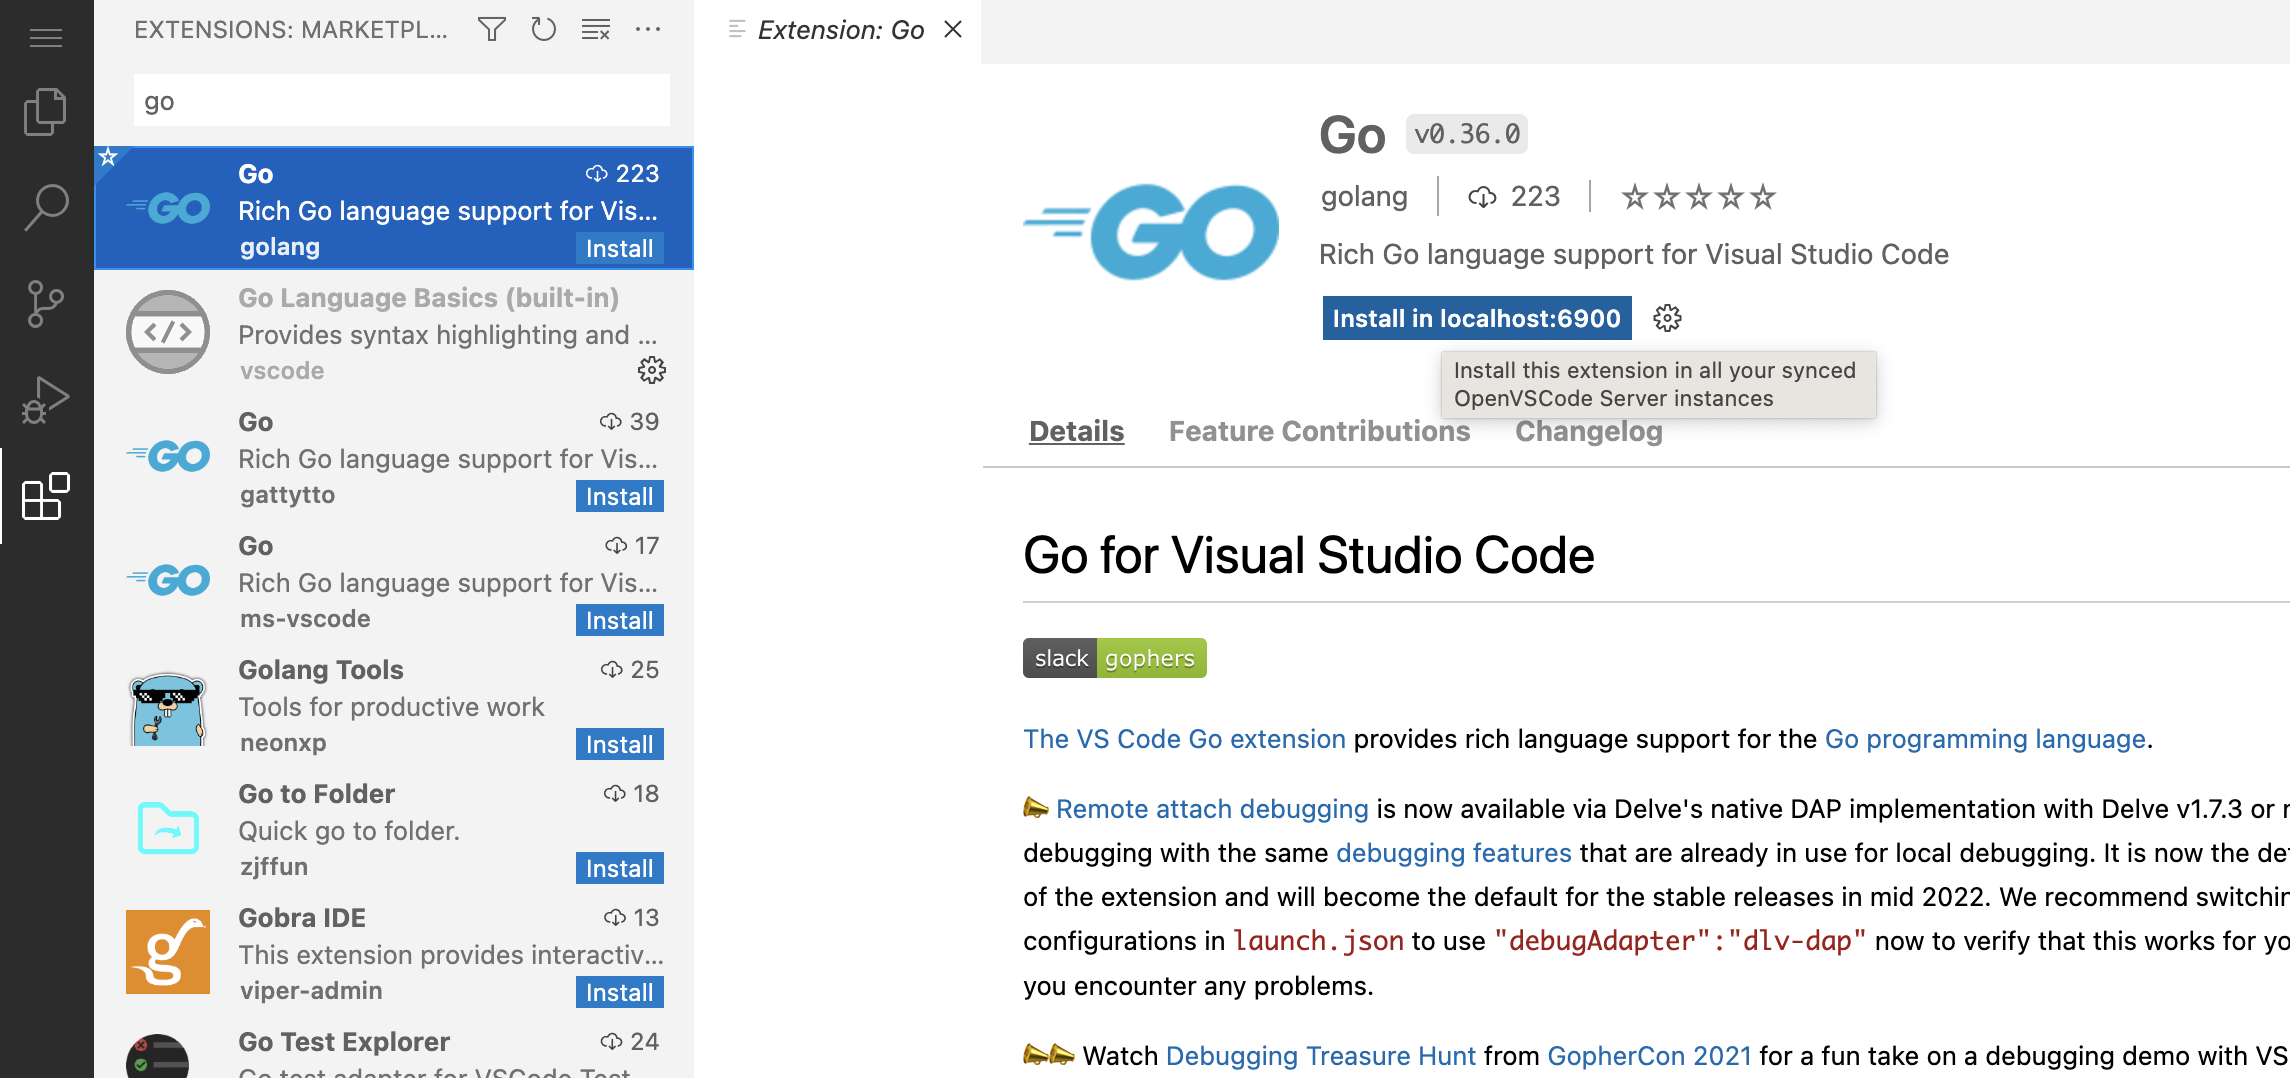
Task: Switch to the Feature Contributions tab
Action: pyautogui.click(x=1319, y=431)
